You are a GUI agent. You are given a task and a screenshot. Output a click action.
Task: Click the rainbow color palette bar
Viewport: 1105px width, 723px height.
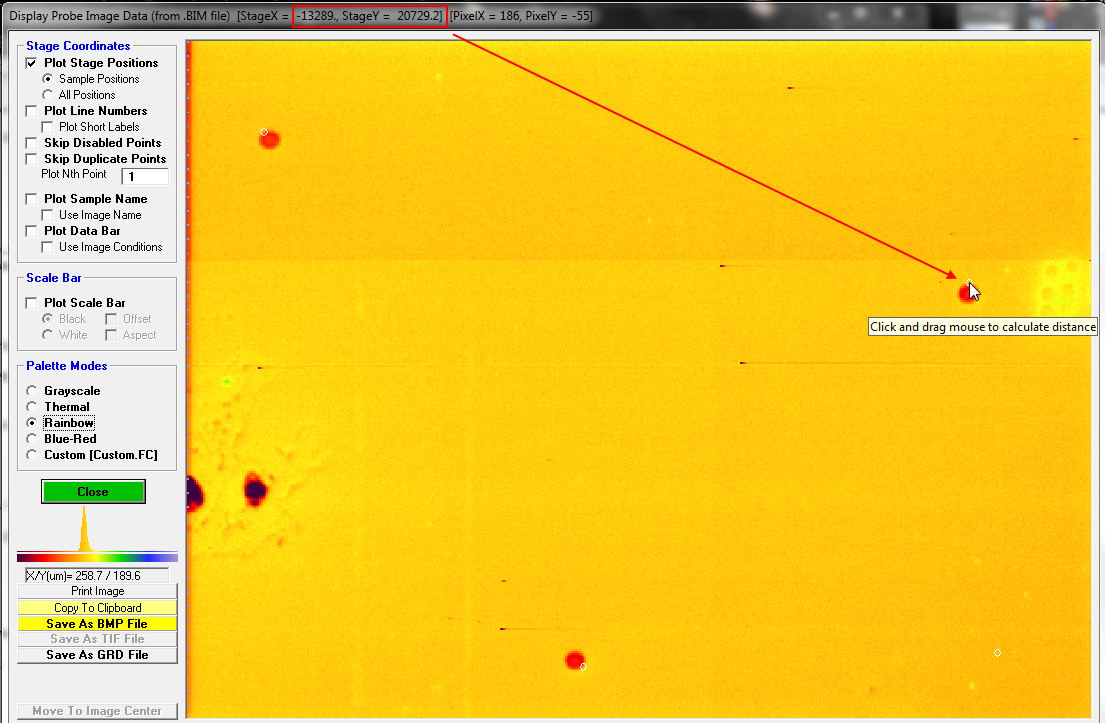click(x=97, y=557)
